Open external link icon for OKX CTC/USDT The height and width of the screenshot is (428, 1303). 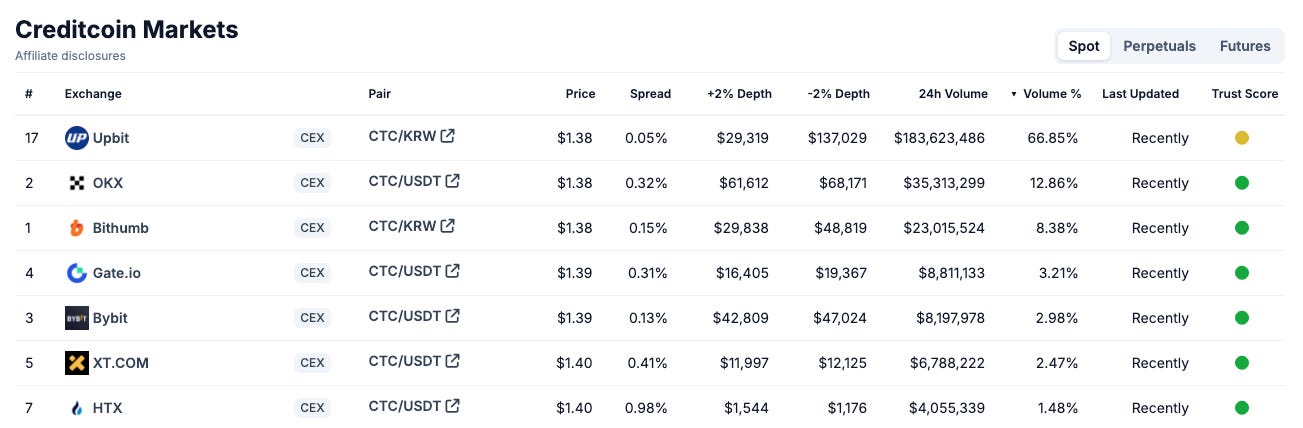click(453, 181)
